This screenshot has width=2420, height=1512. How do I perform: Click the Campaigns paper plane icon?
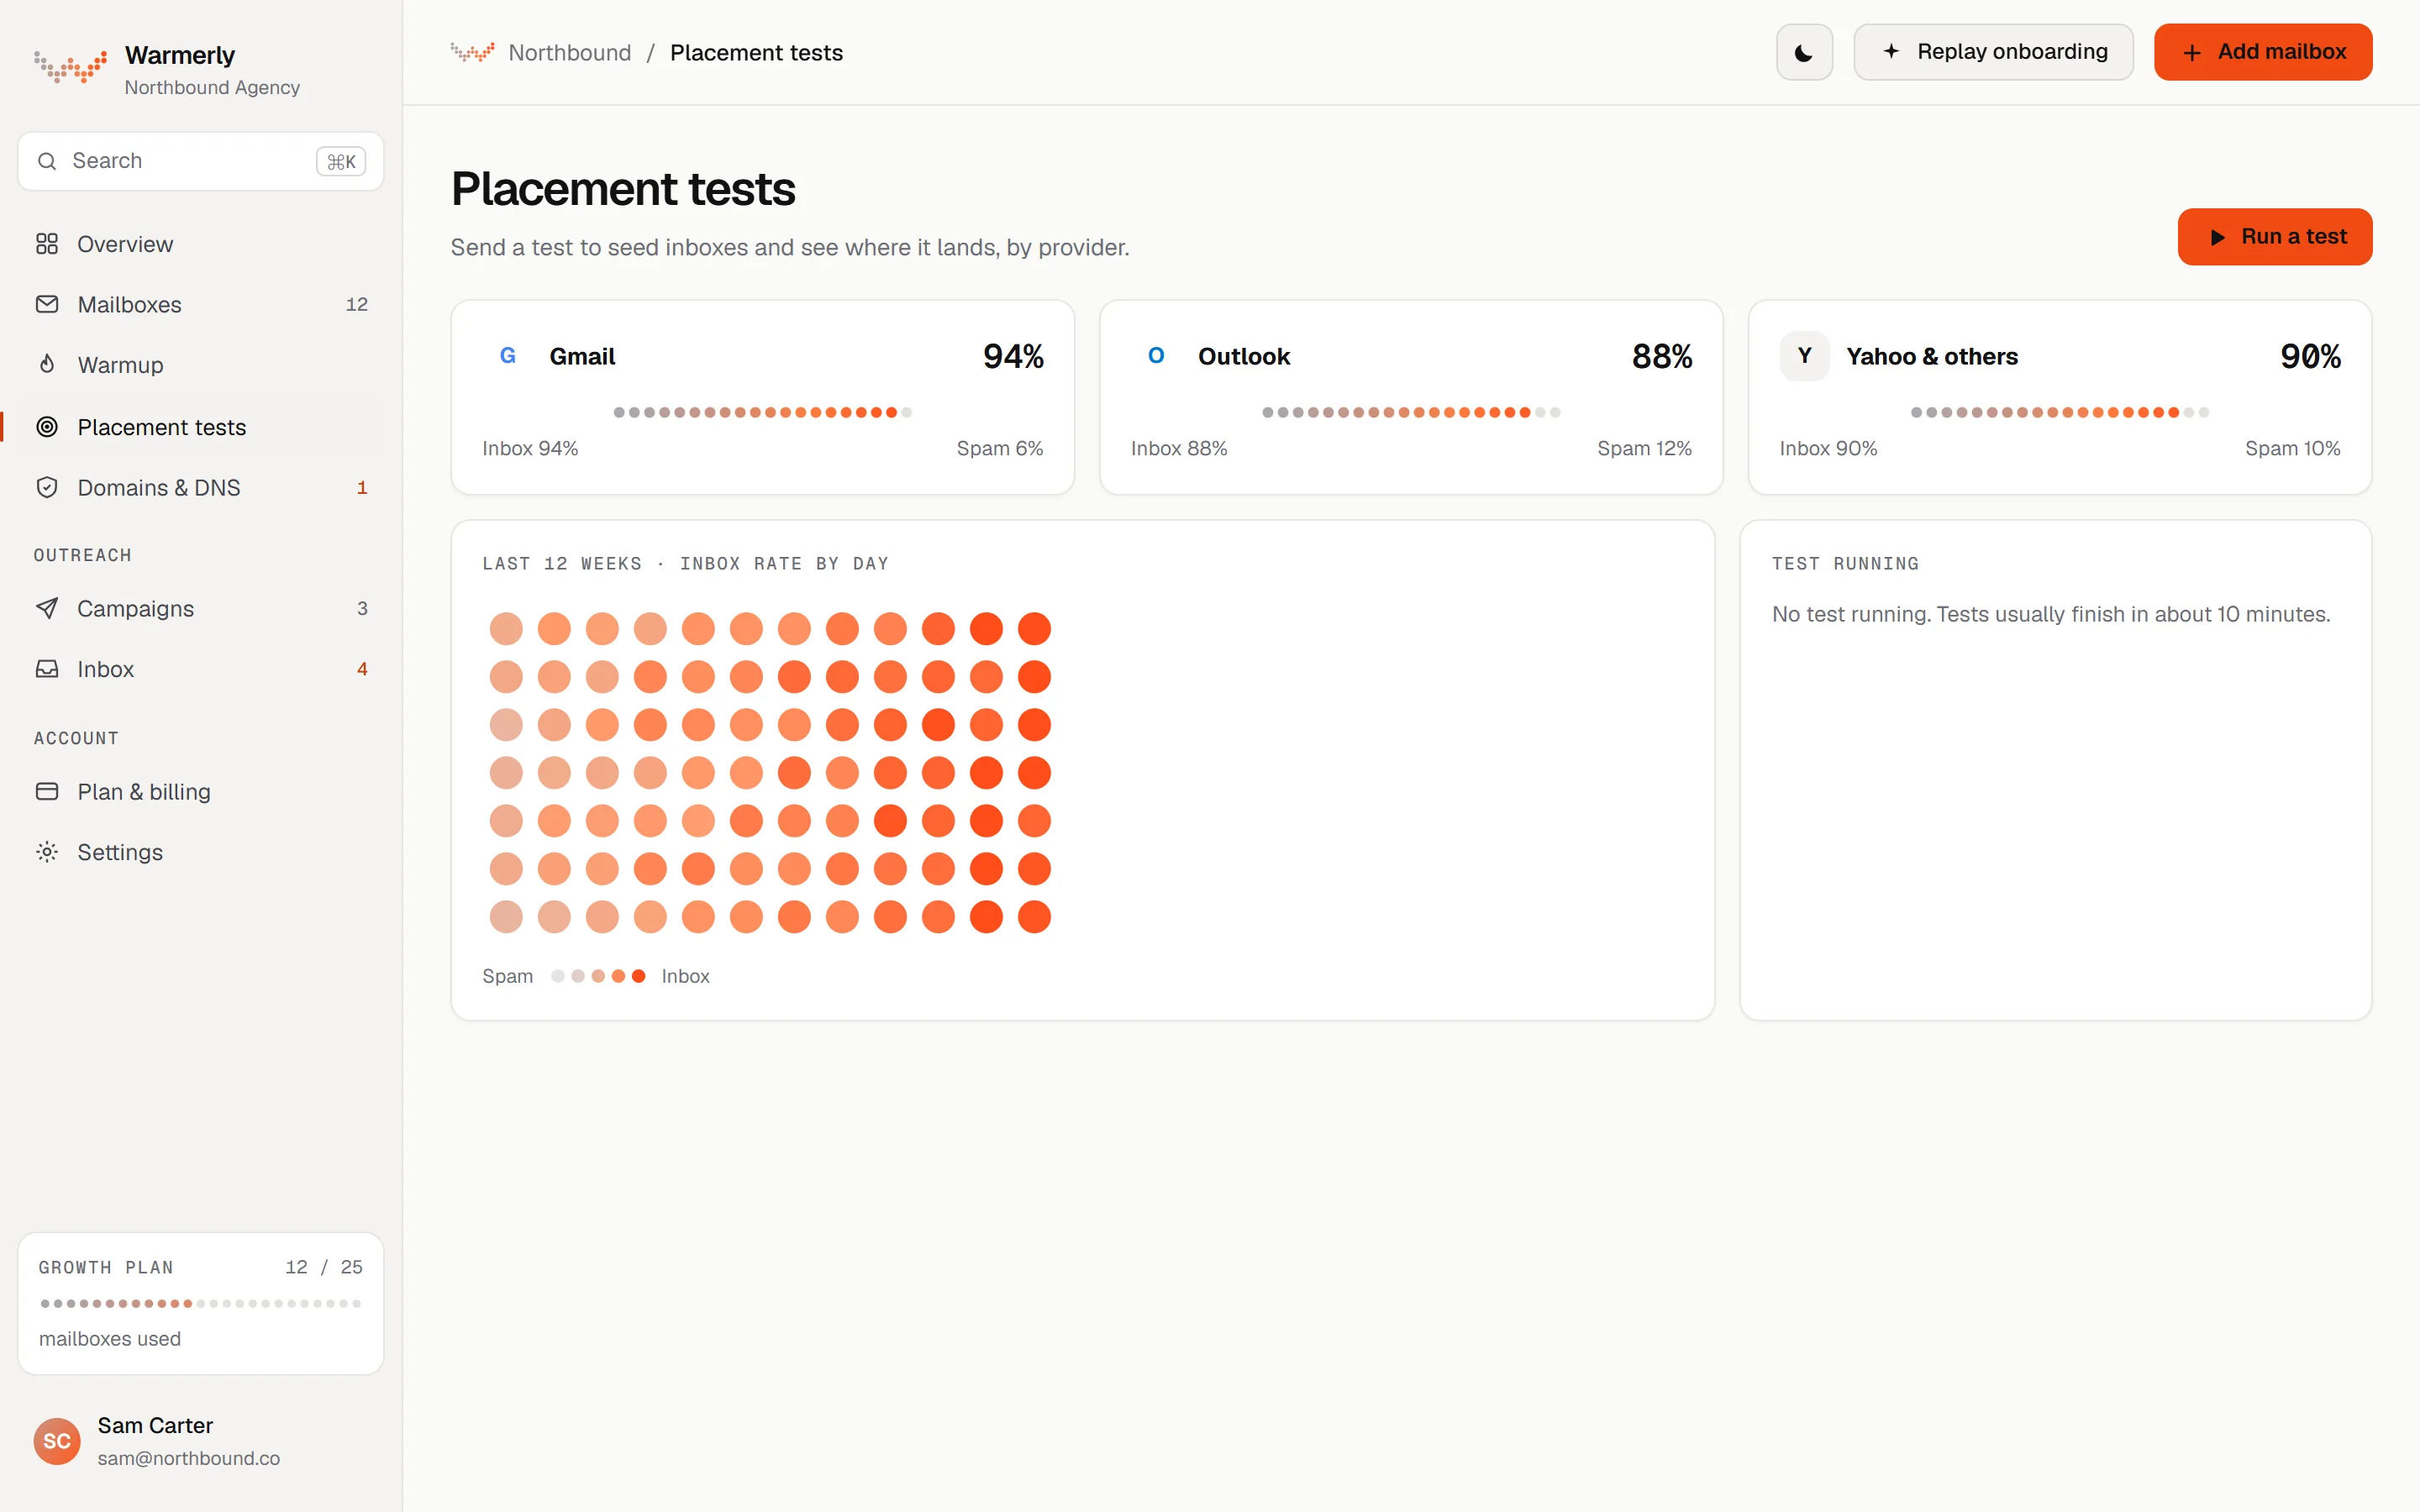(47, 608)
